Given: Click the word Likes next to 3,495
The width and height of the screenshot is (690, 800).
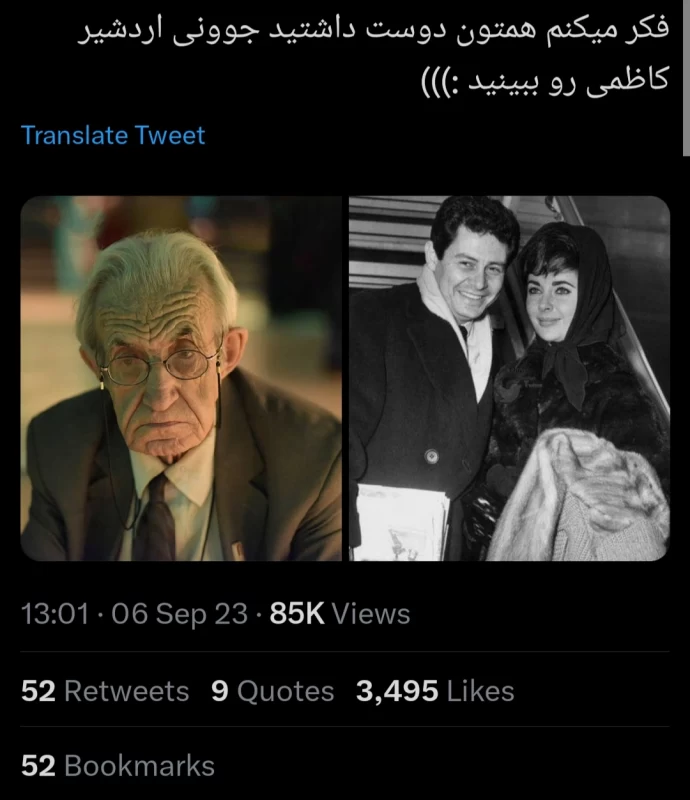Looking at the screenshot, I should tap(480, 691).
